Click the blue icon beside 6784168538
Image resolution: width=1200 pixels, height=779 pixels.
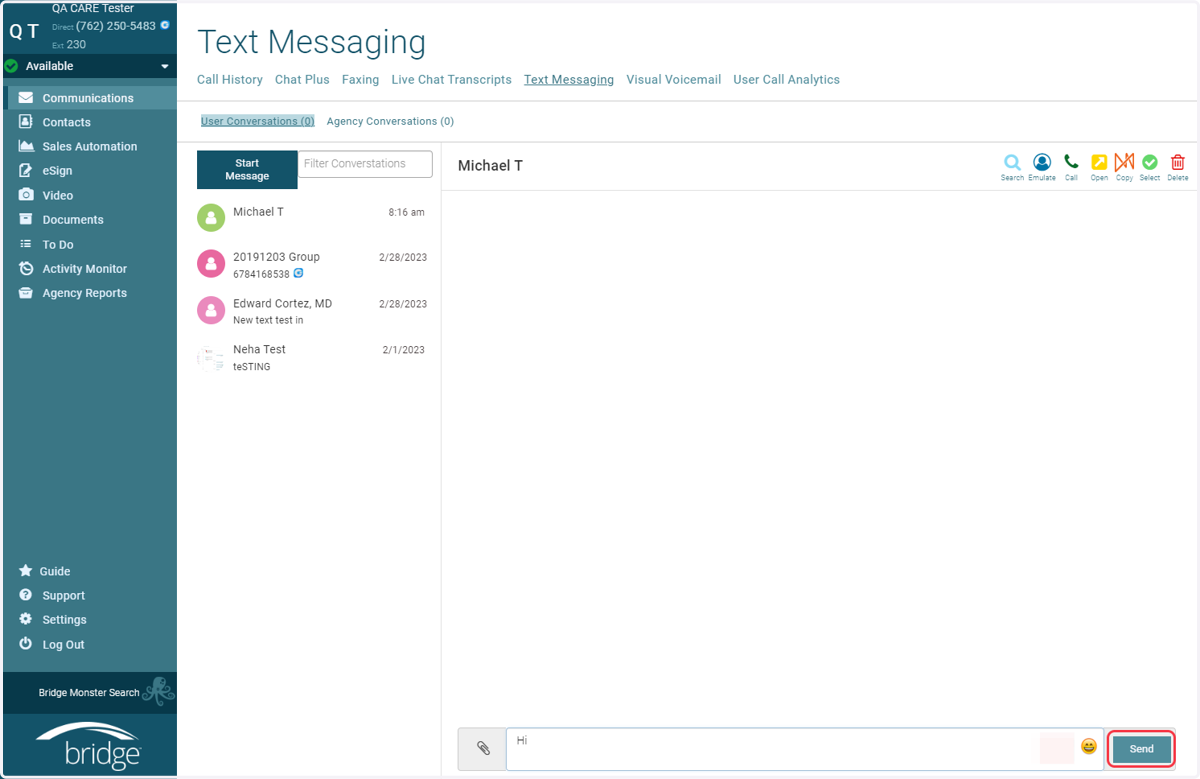pyautogui.click(x=298, y=273)
